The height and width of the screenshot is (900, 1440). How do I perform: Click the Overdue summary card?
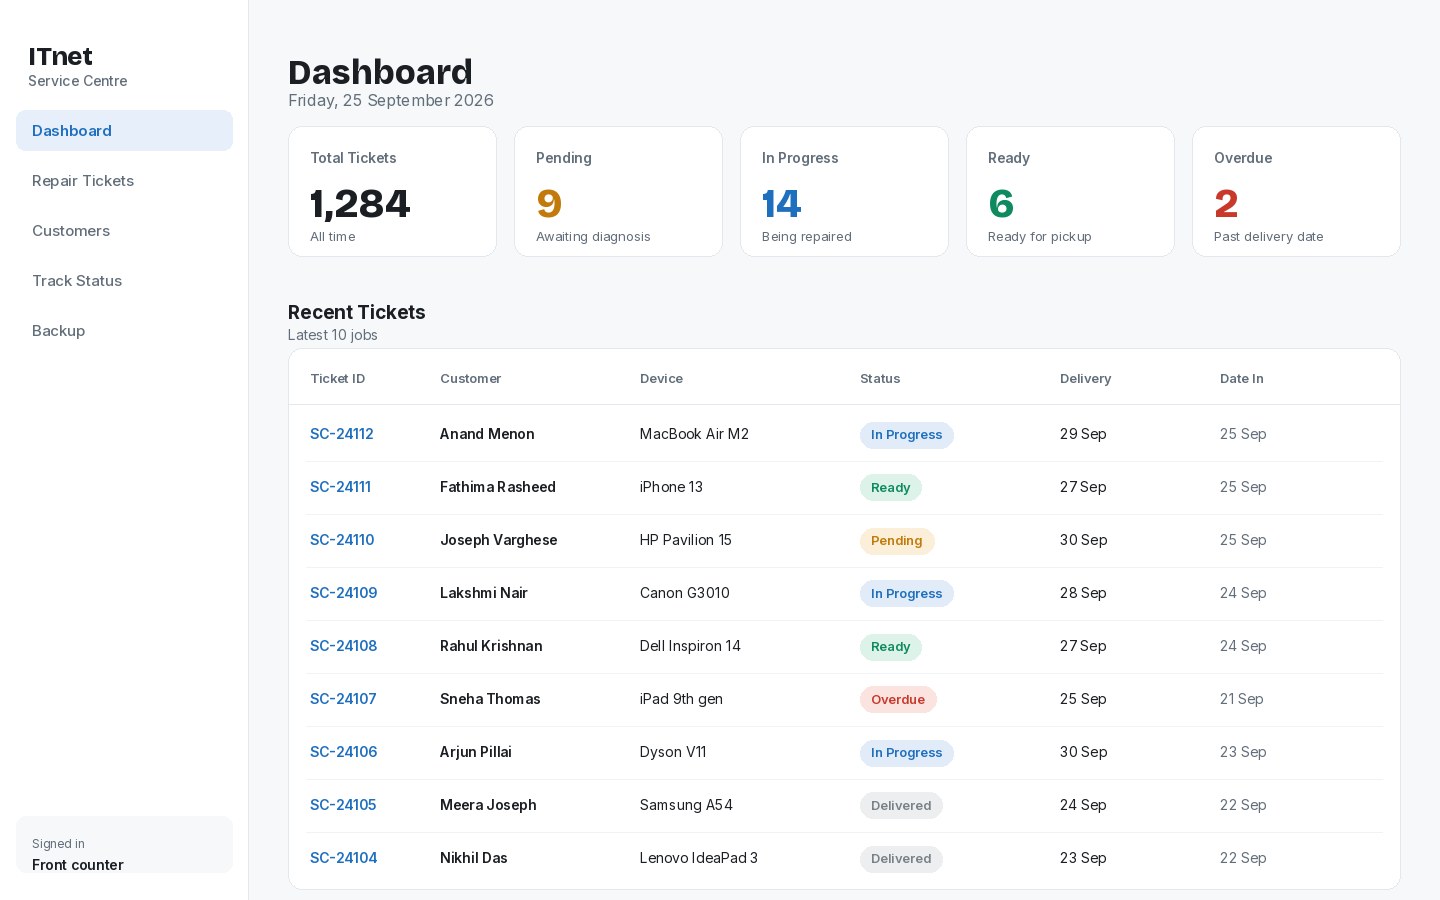pos(1296,191)
